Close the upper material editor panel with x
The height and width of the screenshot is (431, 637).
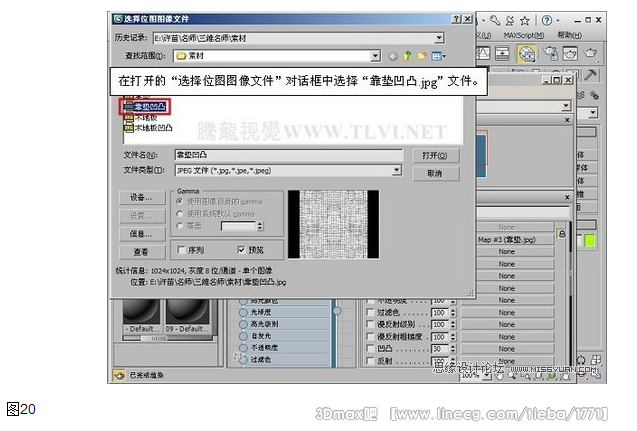567,120
